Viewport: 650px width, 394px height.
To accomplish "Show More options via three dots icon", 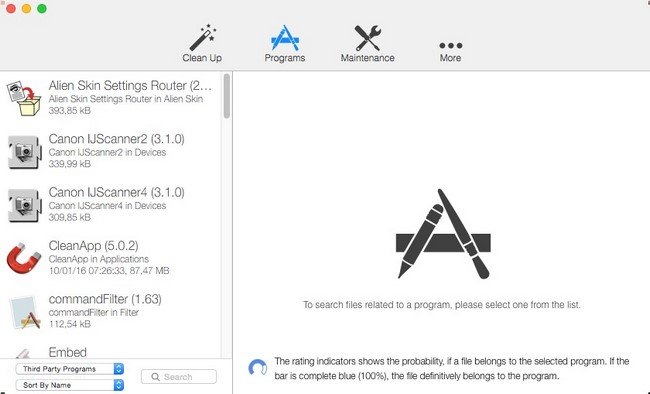I will click(451, 45).
